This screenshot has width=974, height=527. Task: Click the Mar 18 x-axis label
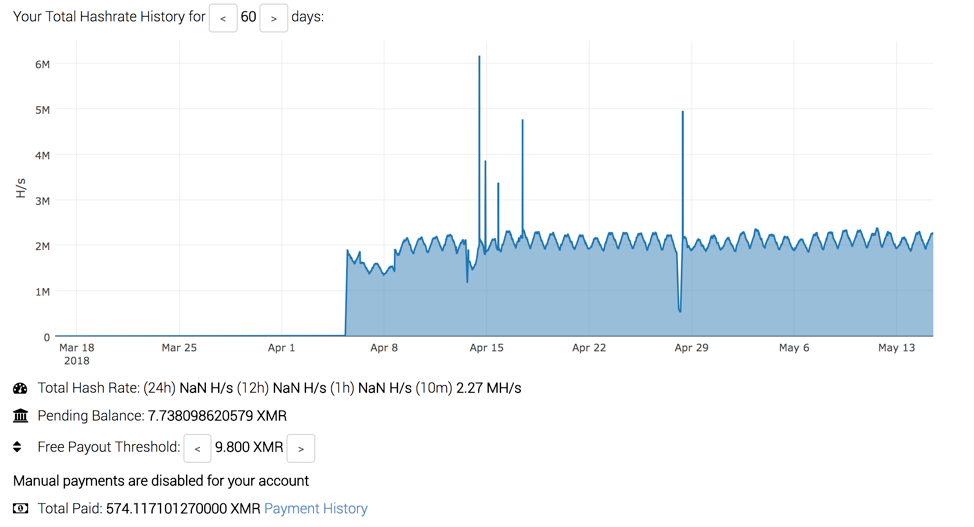(76, 348)
